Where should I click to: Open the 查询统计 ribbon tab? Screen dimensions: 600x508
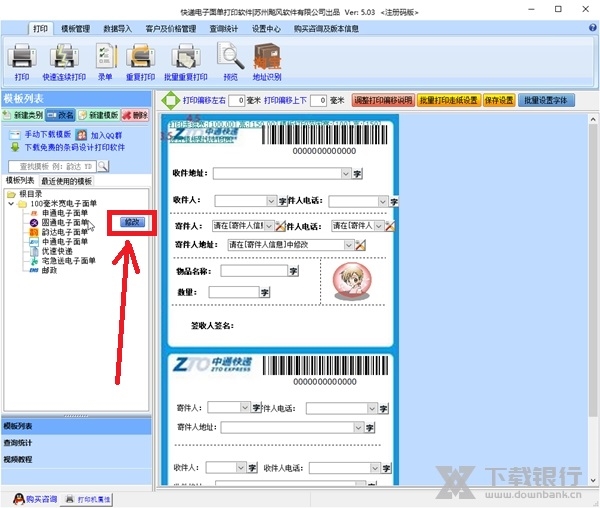(223, 29)
